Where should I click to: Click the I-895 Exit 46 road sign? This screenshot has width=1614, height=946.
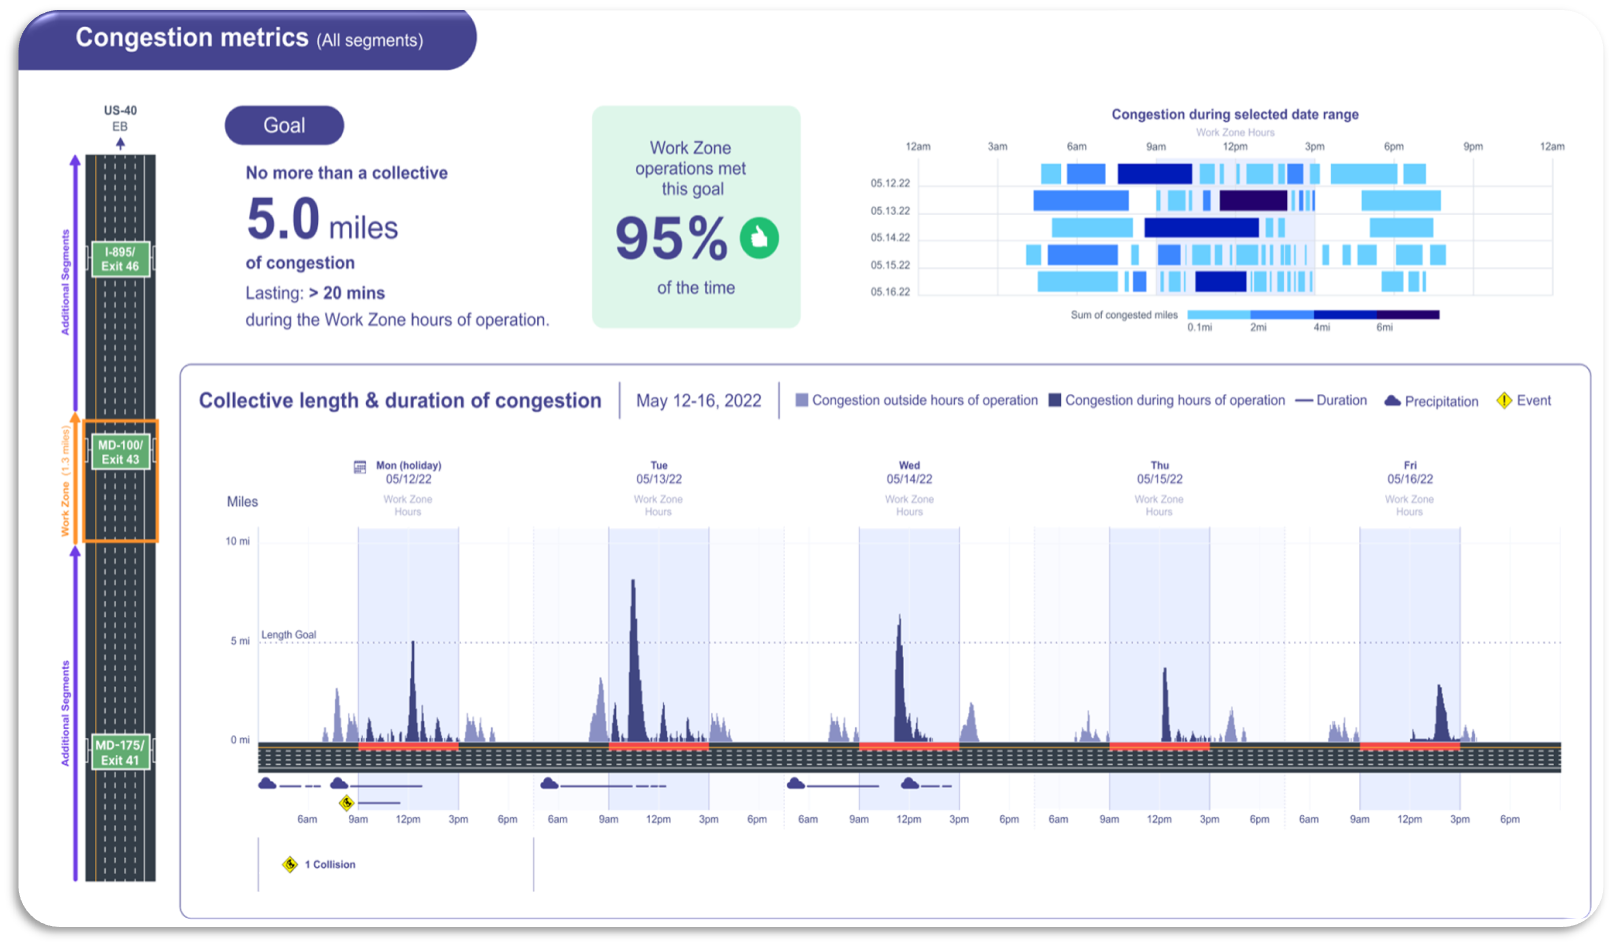[120, 259]
